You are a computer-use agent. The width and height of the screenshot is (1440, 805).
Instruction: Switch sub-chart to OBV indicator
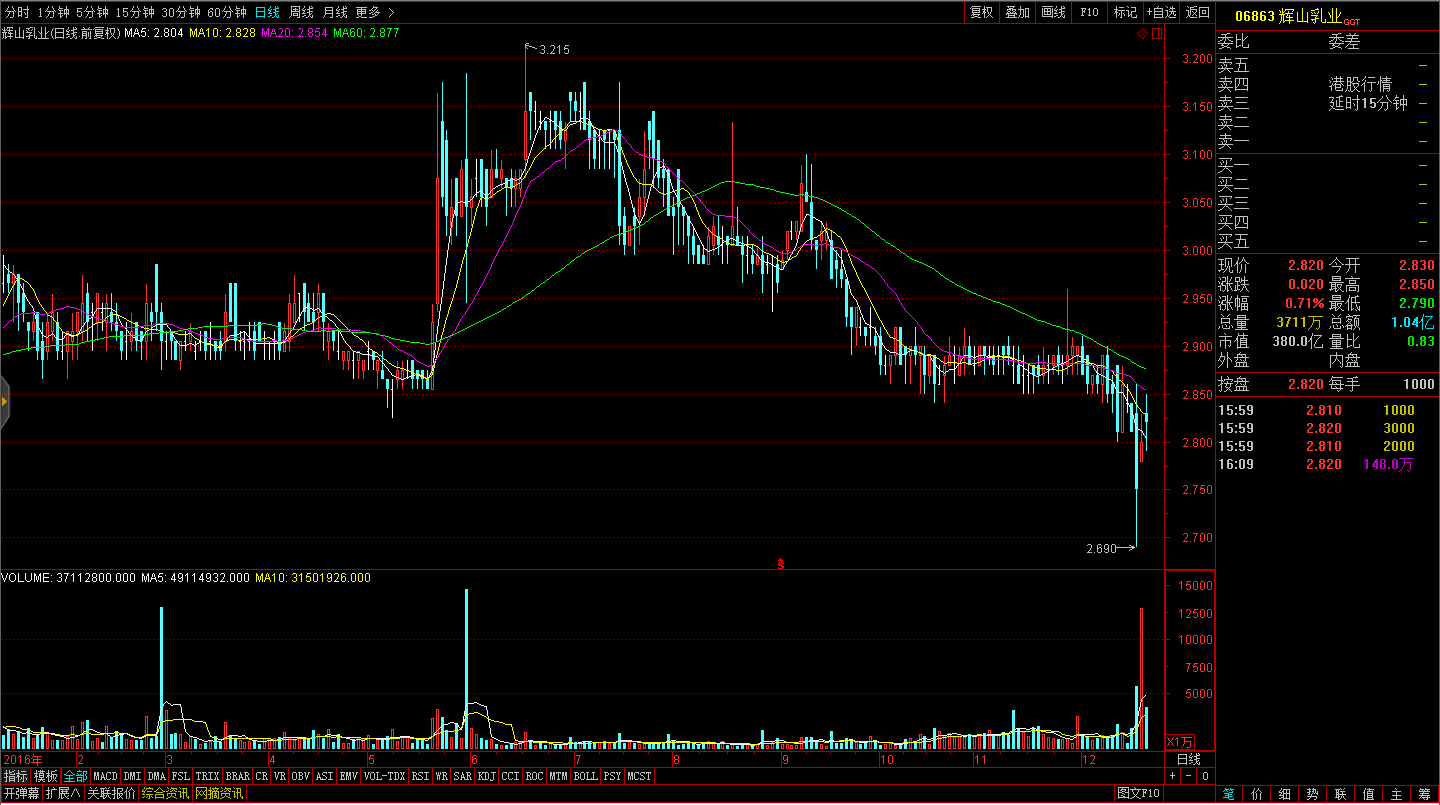[x=301, y=776]
